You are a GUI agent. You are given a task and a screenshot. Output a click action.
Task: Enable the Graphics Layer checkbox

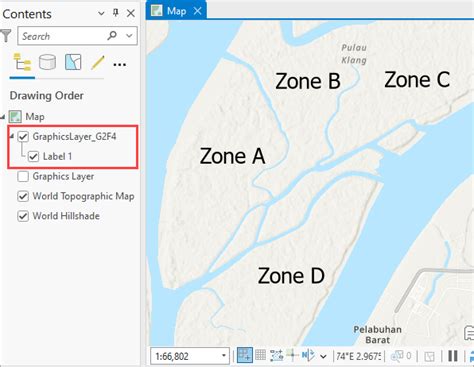[23, 176]
